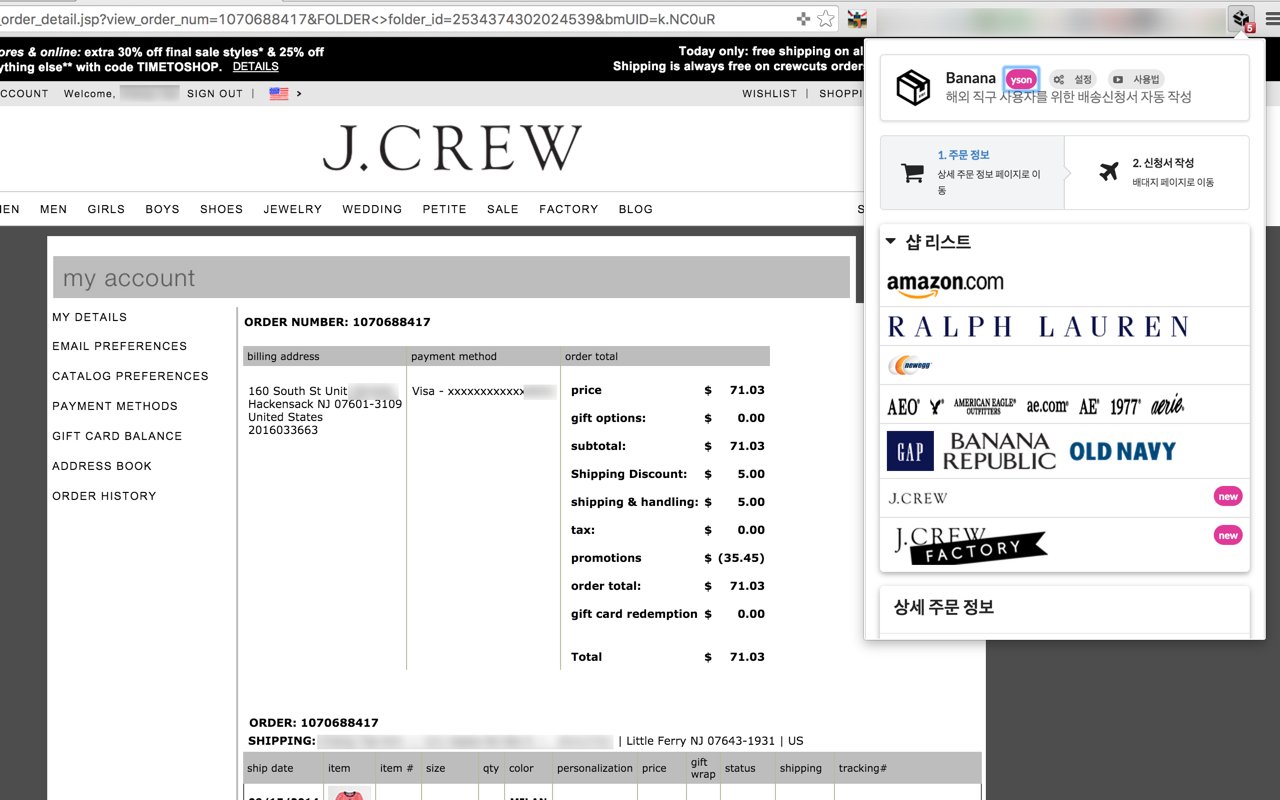
Task: Open the PETITE navigation menu
Action: [444, 209]
